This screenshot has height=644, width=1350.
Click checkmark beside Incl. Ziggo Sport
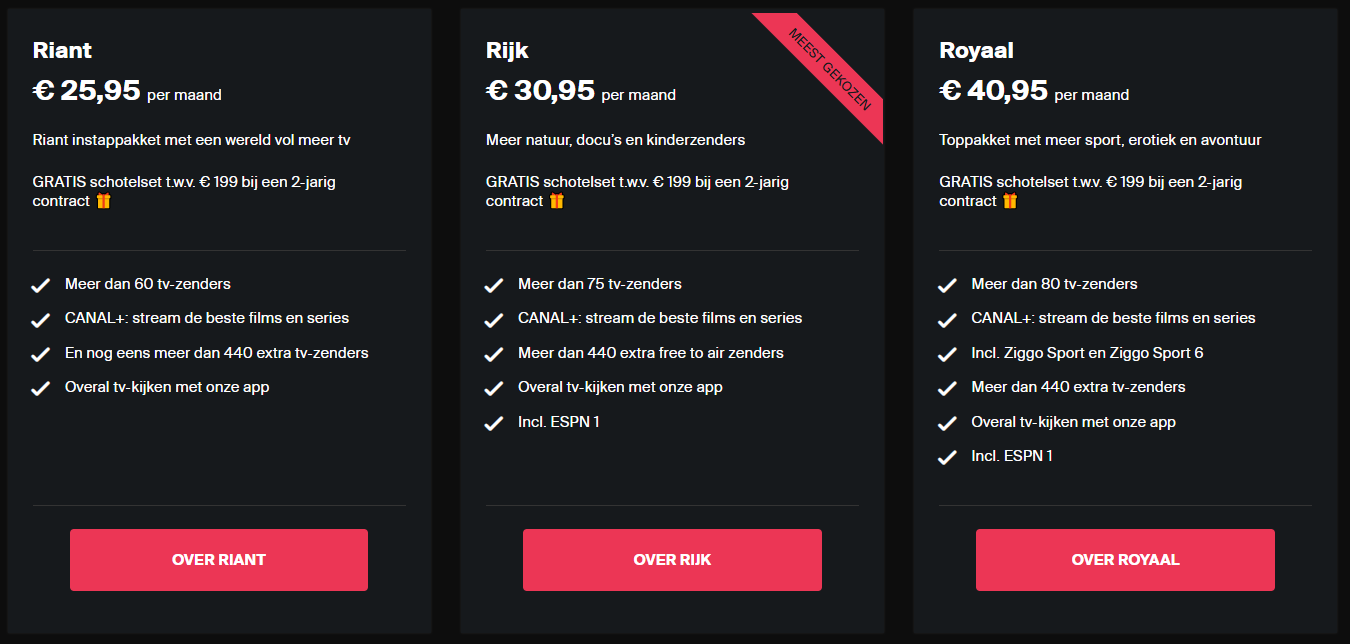947,354
